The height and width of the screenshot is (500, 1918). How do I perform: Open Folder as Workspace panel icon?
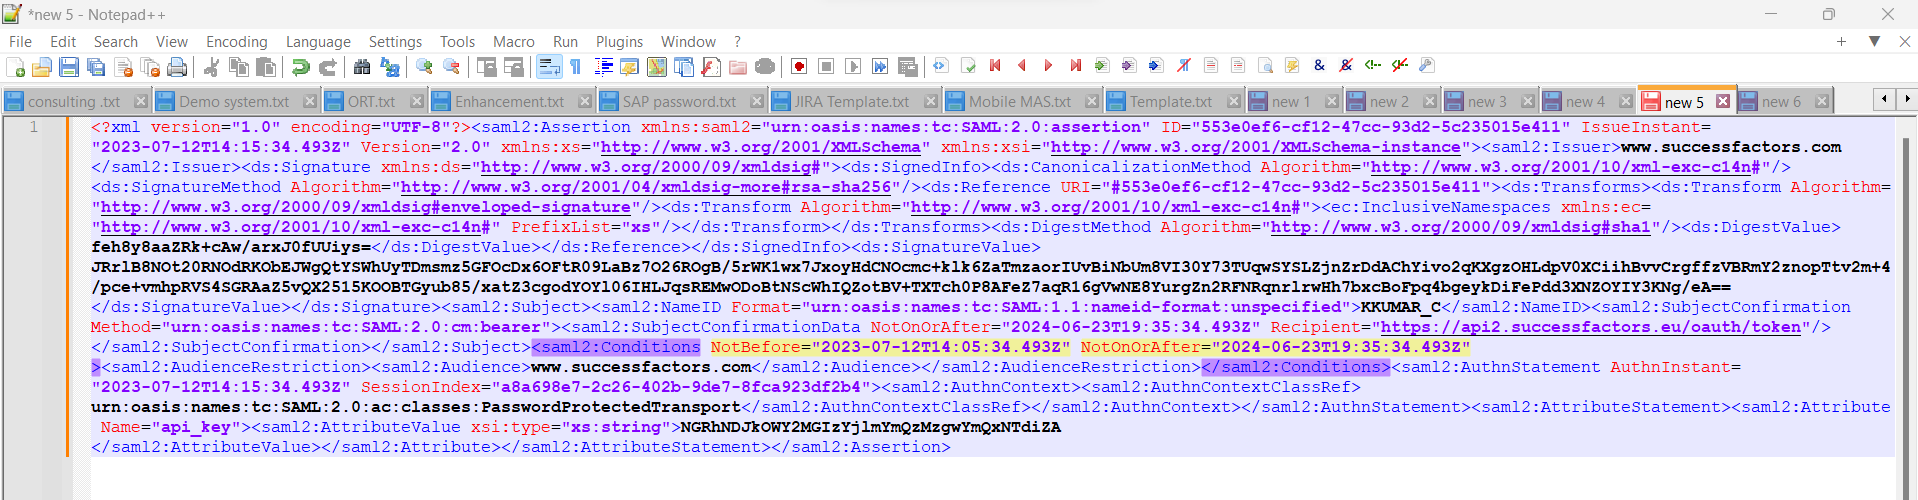[737, 67]
